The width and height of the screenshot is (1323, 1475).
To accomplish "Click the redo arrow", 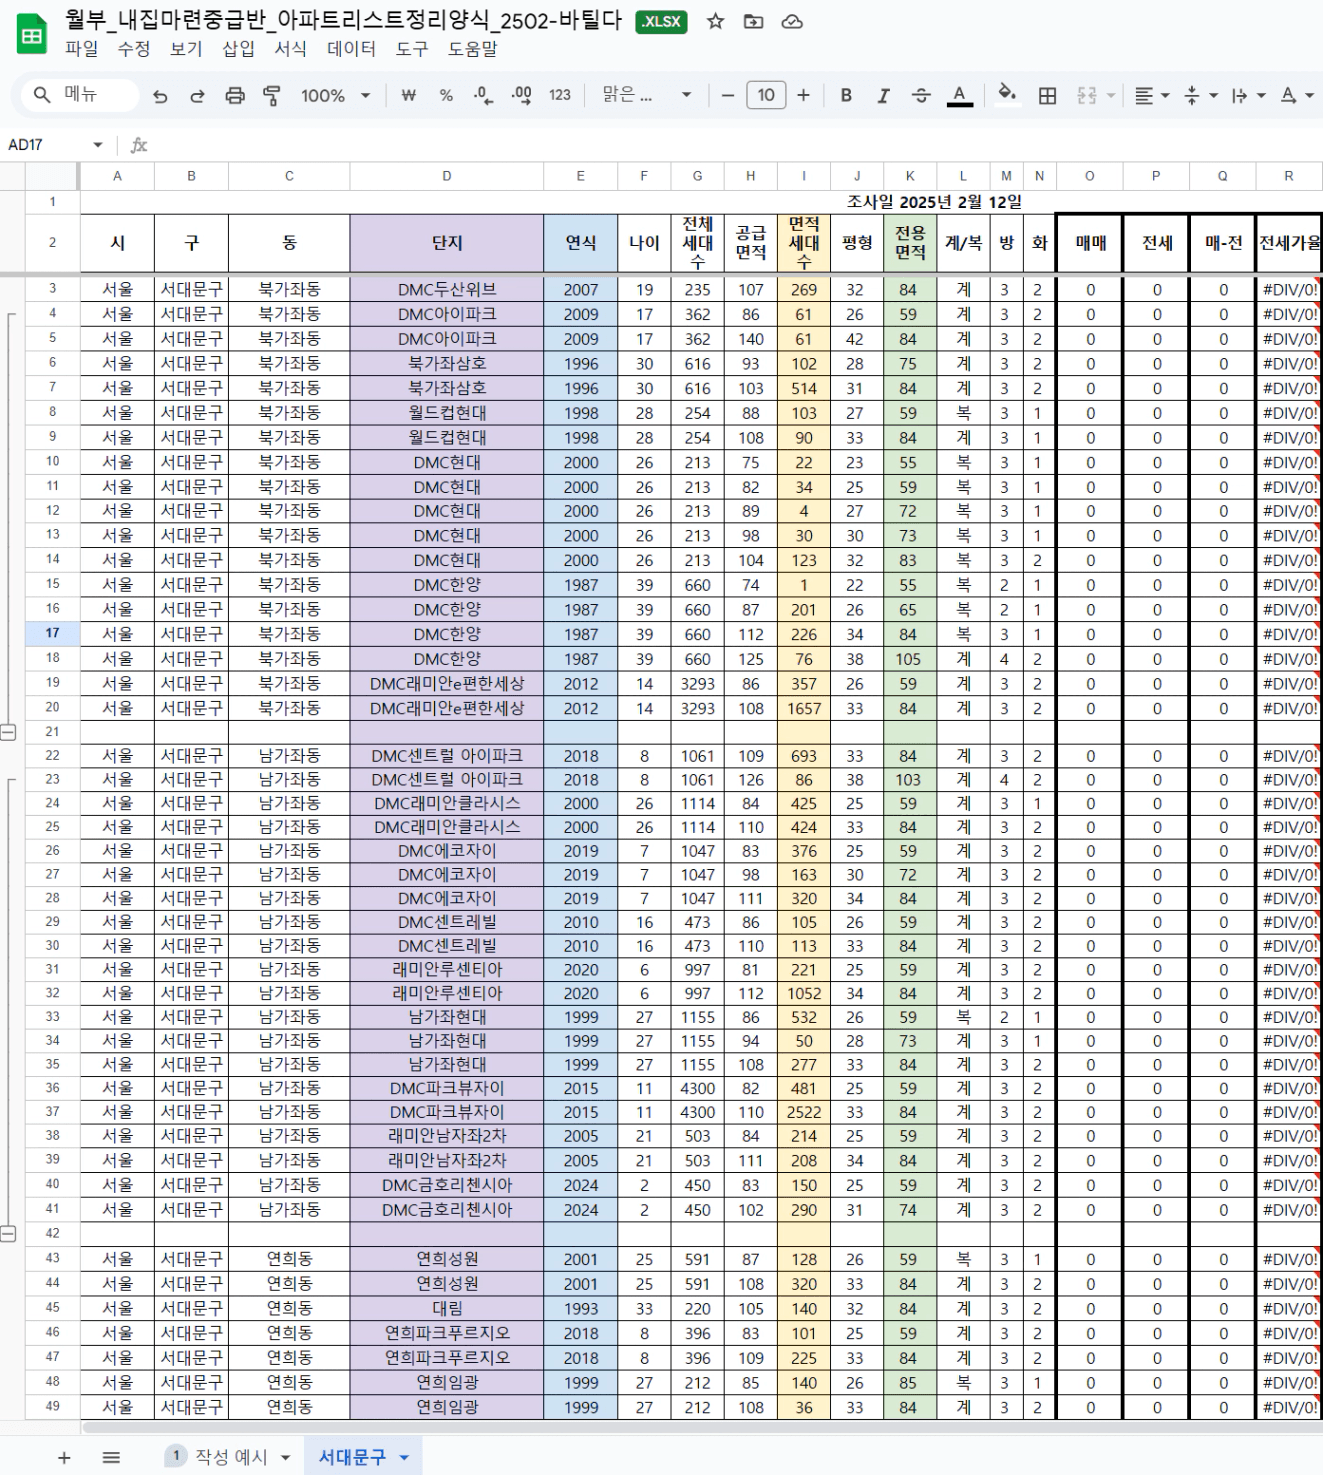I will point(197,96).
